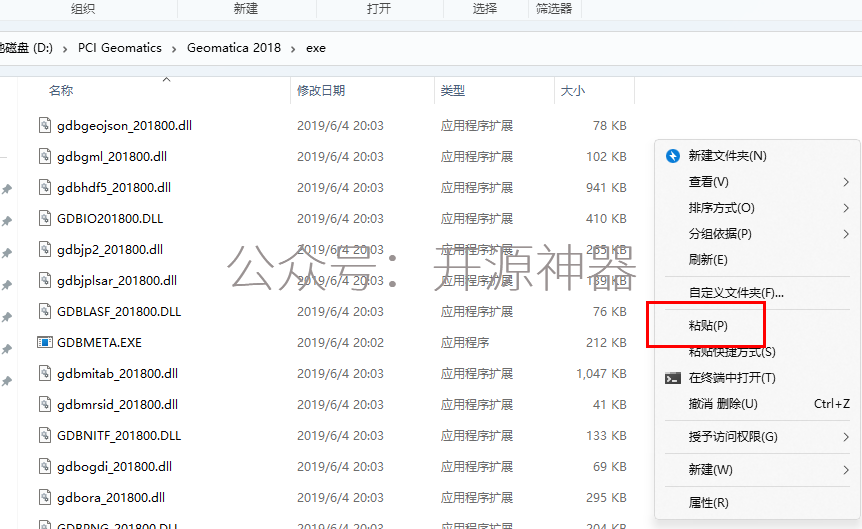Click the gdbgeojson_201800.dll file icon
The height and width of the screenshot is (529, 862).
pos(45,125)
